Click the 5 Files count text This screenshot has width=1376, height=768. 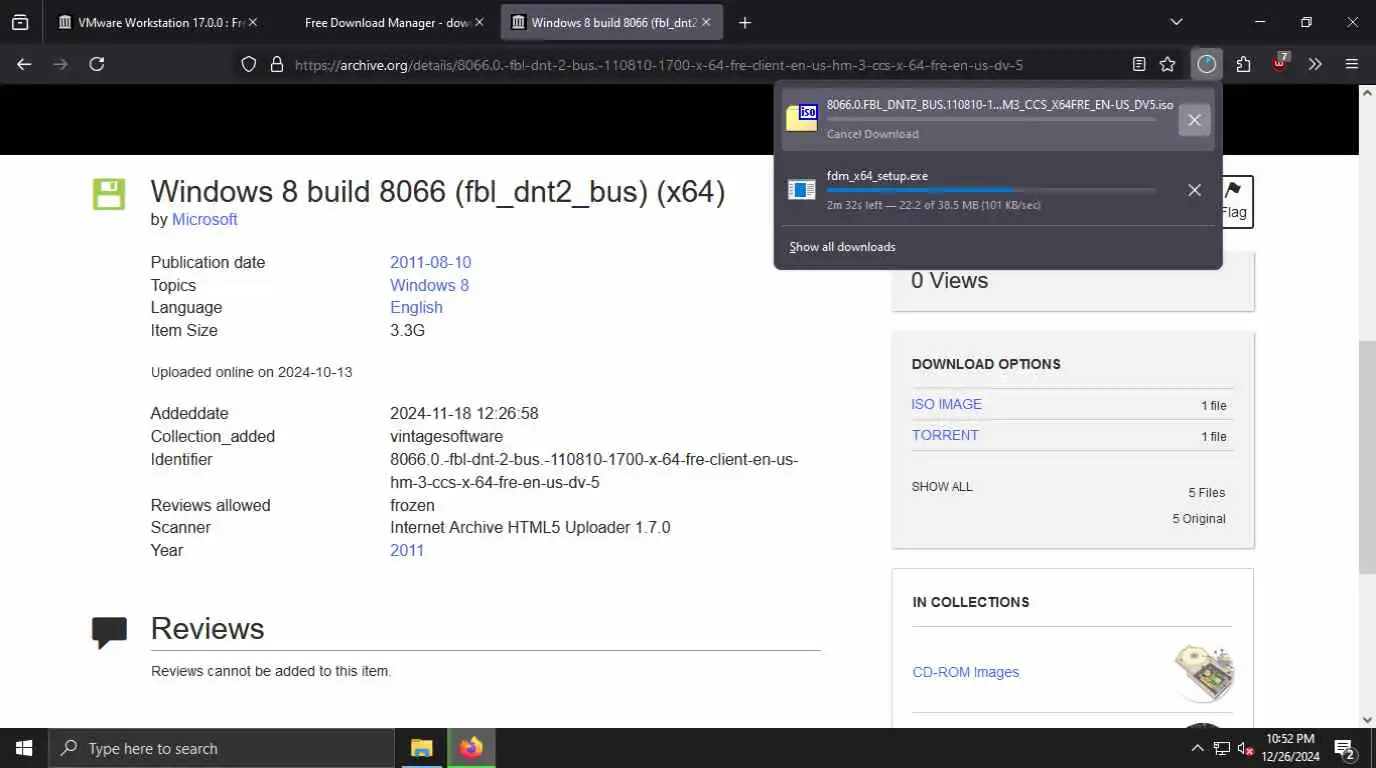click(x=1206, y=493)
